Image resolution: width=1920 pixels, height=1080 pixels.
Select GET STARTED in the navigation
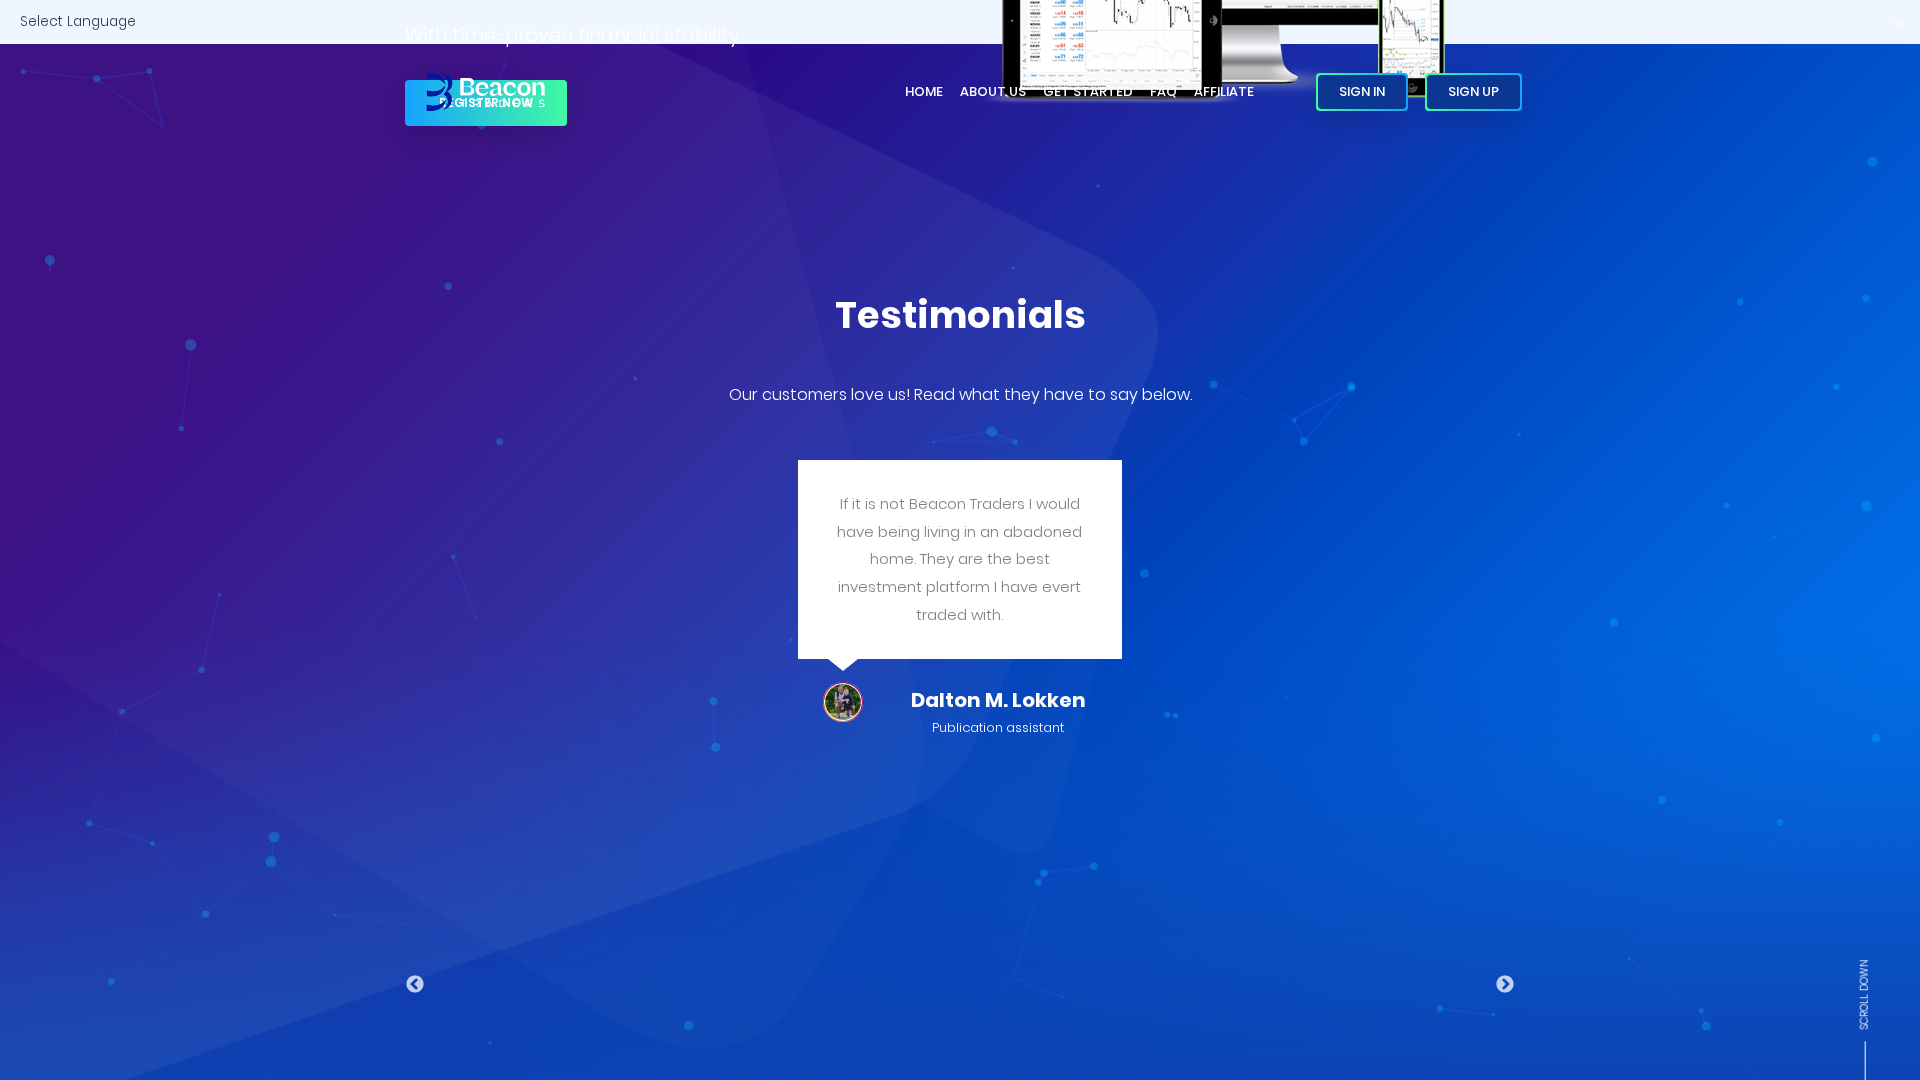point(1088,91)
